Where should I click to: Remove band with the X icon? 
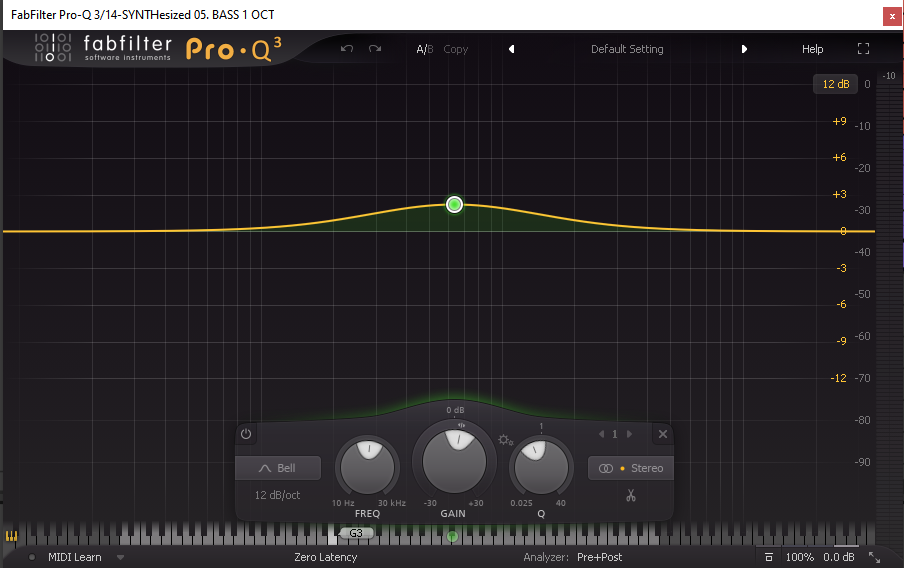(x=662, y=434)
